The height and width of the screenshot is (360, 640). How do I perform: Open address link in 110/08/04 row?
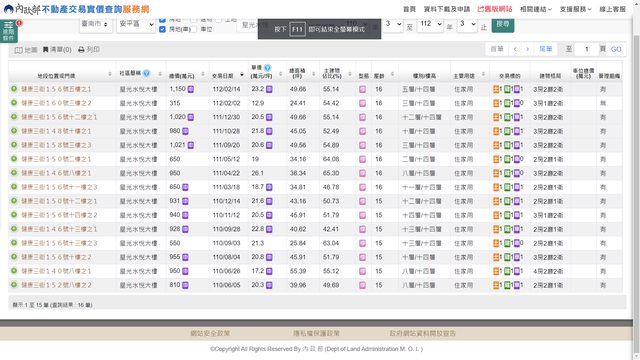[56, 257]
